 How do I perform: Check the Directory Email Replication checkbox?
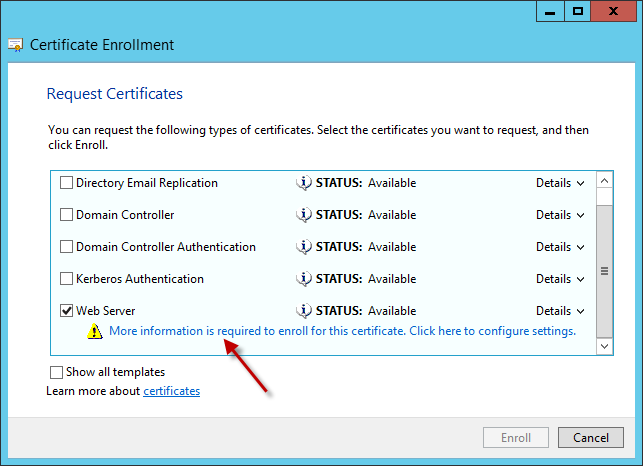click(x=67, y=183)
